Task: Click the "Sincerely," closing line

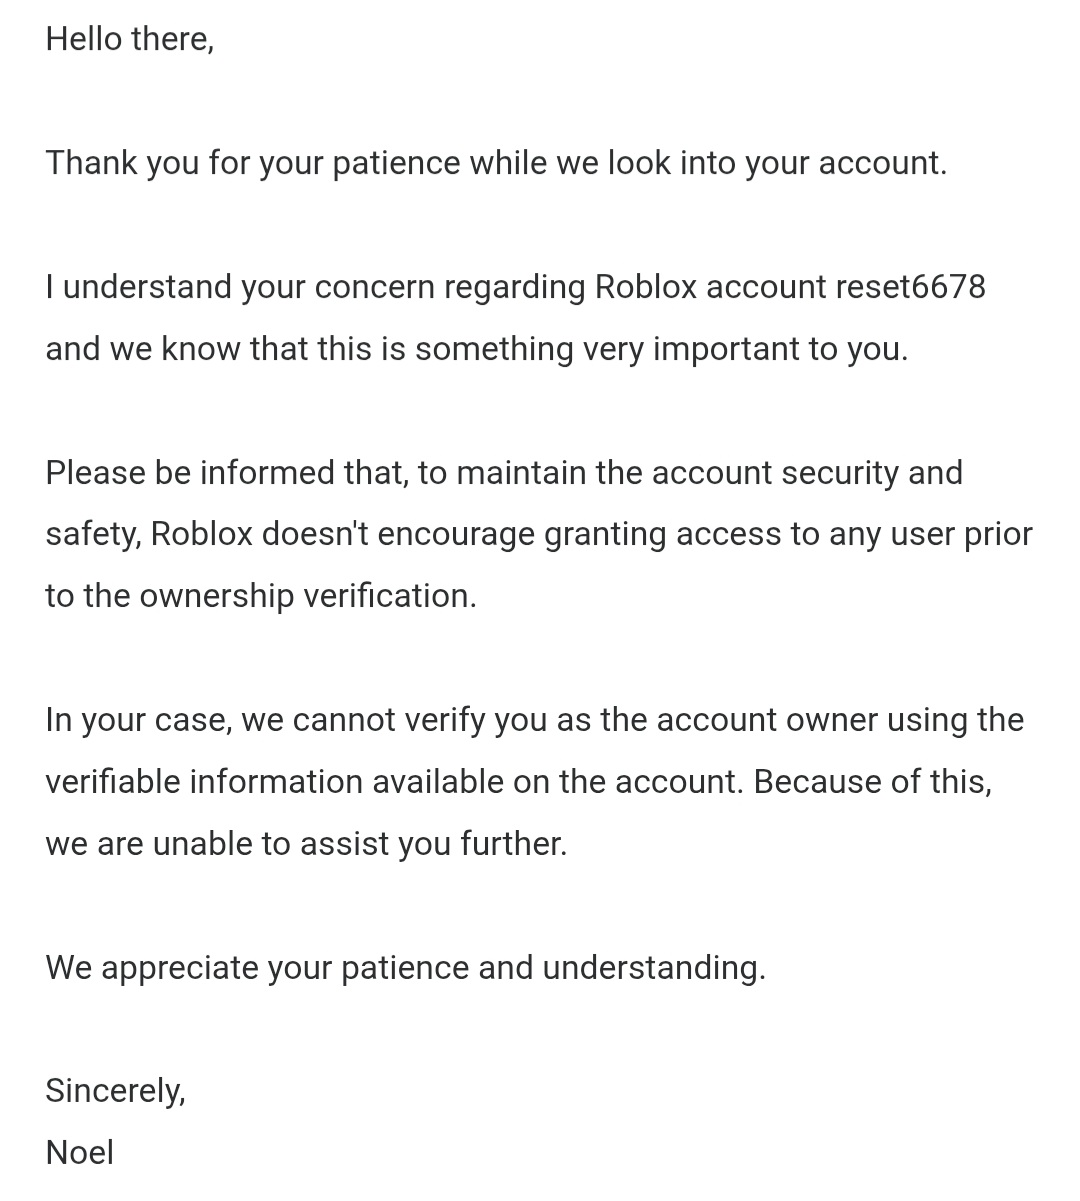Action: 115,1090
